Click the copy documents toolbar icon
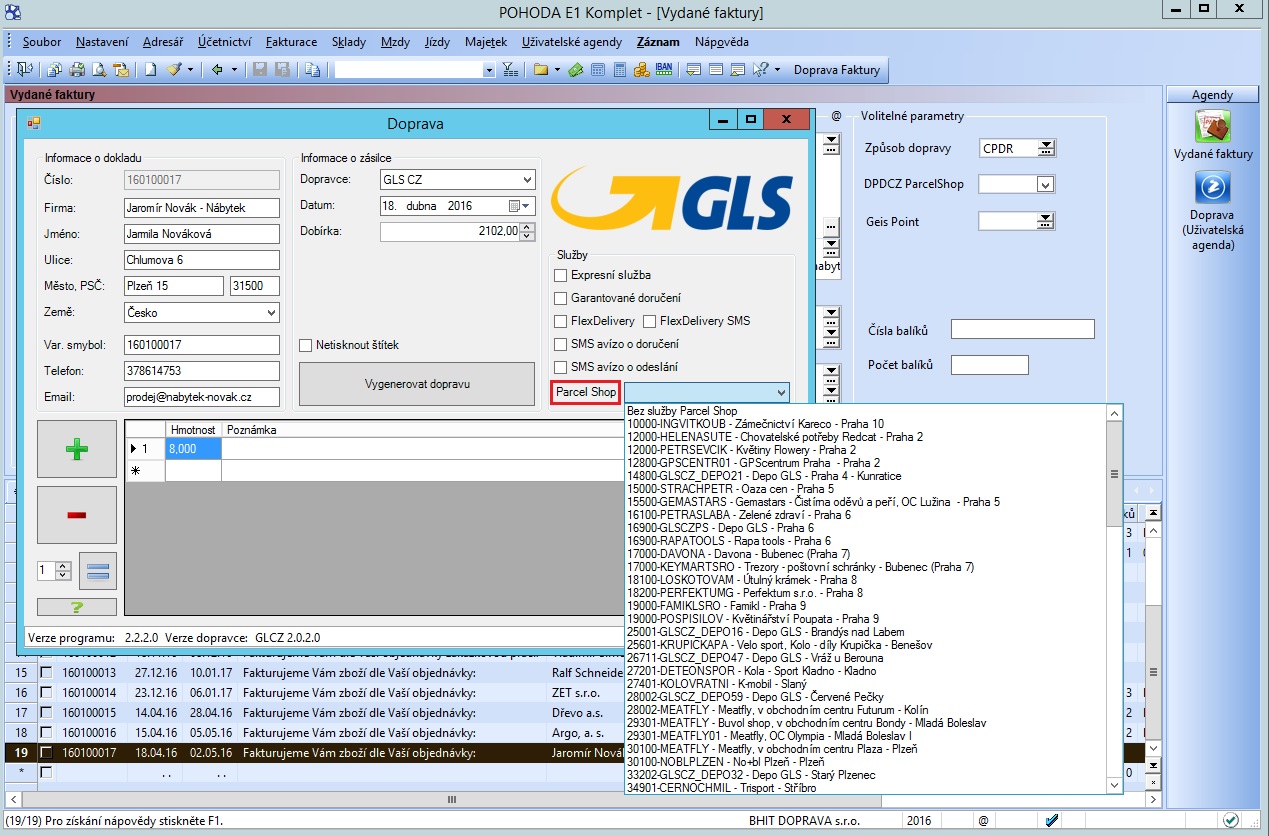This screenshot has width=1269, height=836. pos(313,70)
